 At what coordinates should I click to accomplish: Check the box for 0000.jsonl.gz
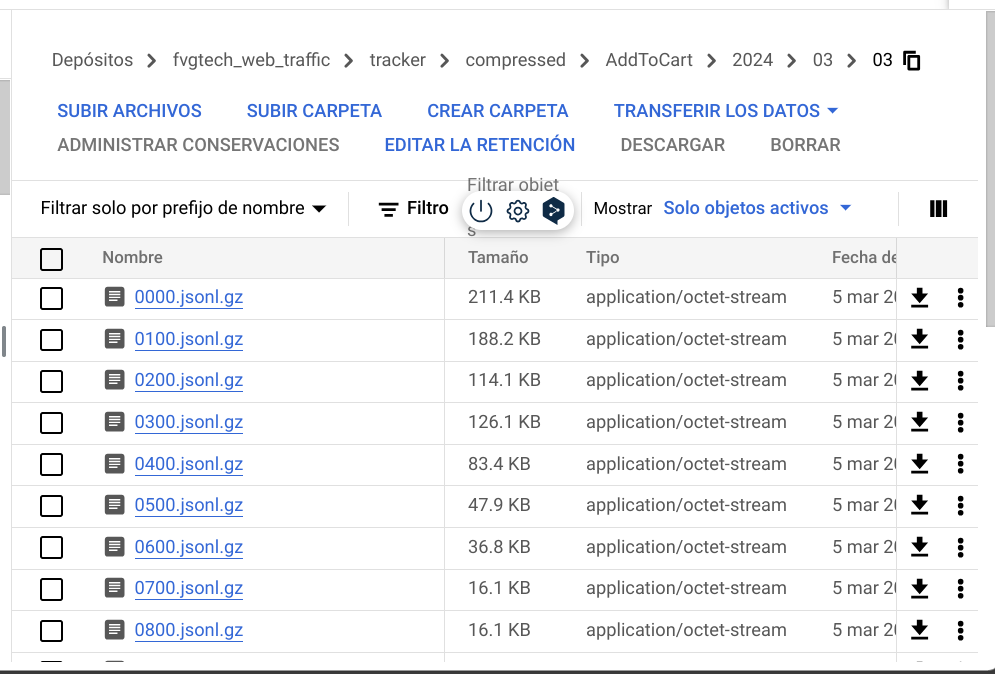(x=51, y=298)
